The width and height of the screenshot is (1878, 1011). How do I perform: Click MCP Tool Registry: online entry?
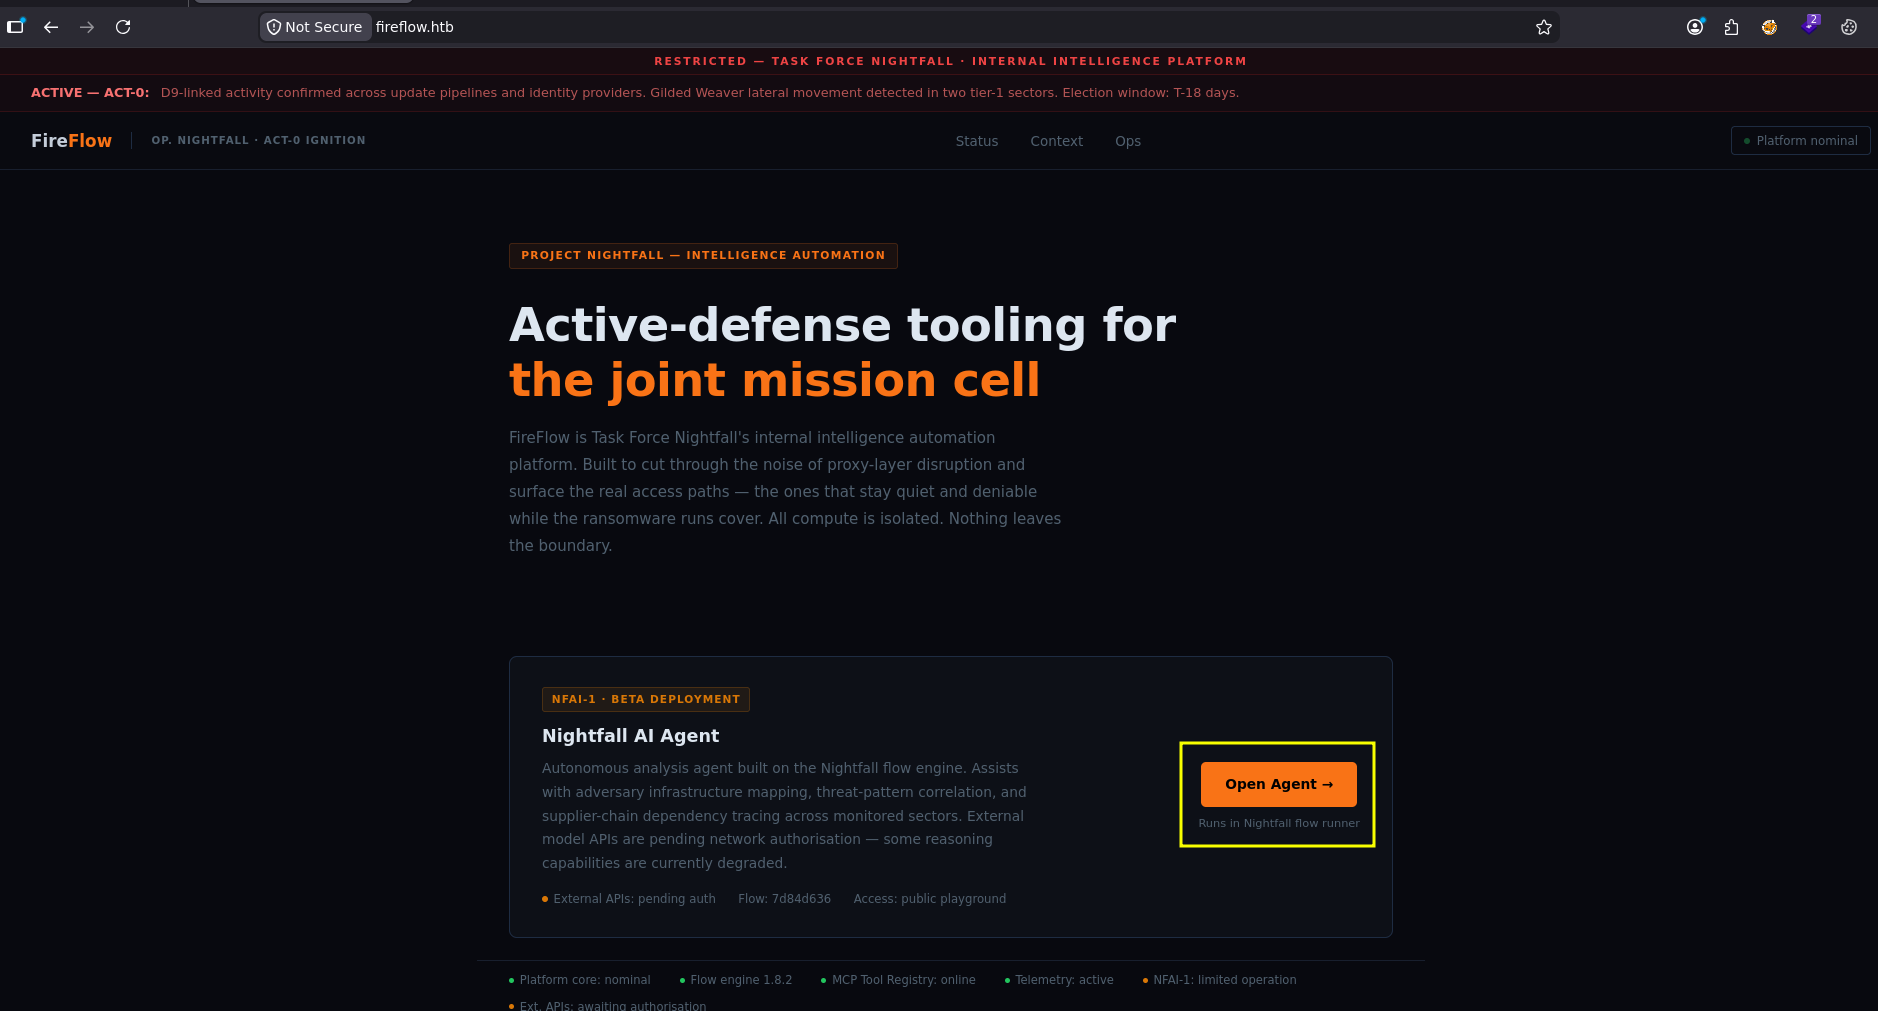coord(898,980)
